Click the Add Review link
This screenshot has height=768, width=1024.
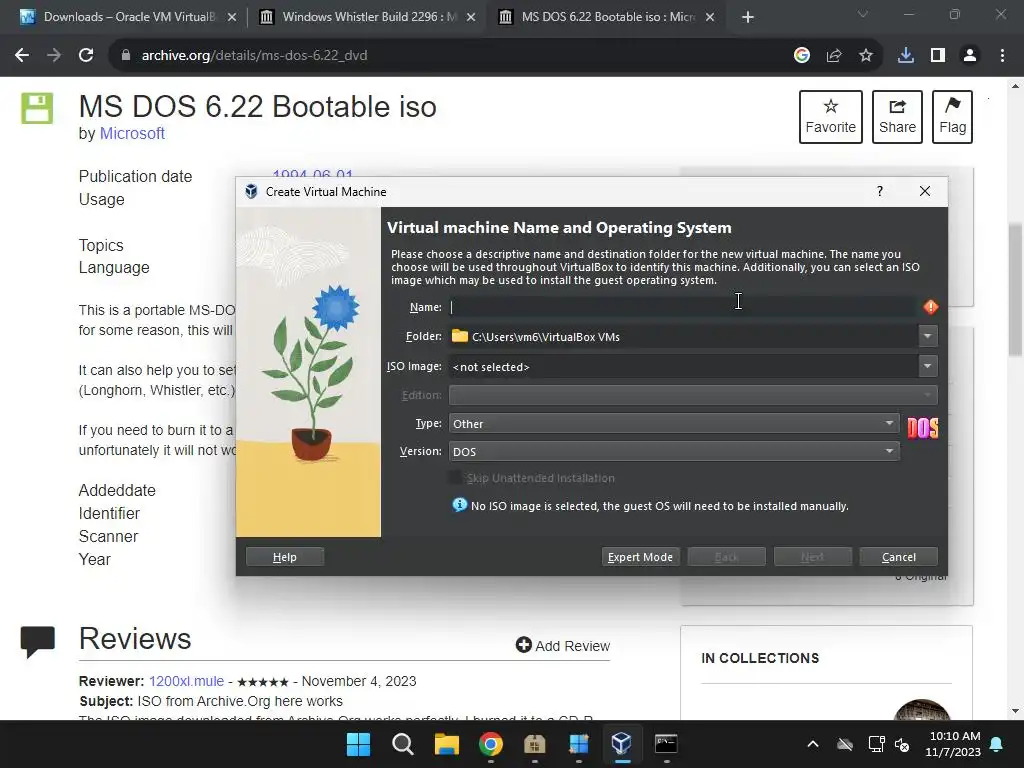click(563, 645)
